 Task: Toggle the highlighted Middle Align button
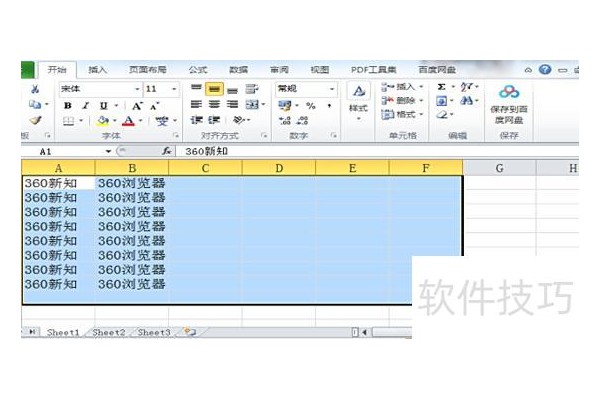pyautogui.click(x=214, y=89)
